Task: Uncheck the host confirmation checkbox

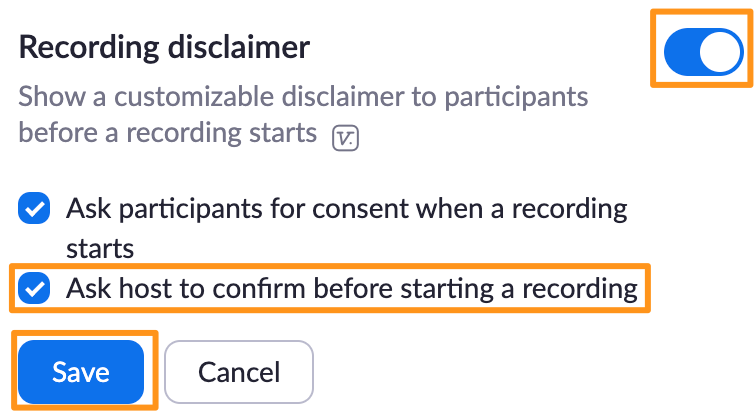Action: [x=36, y=289]
